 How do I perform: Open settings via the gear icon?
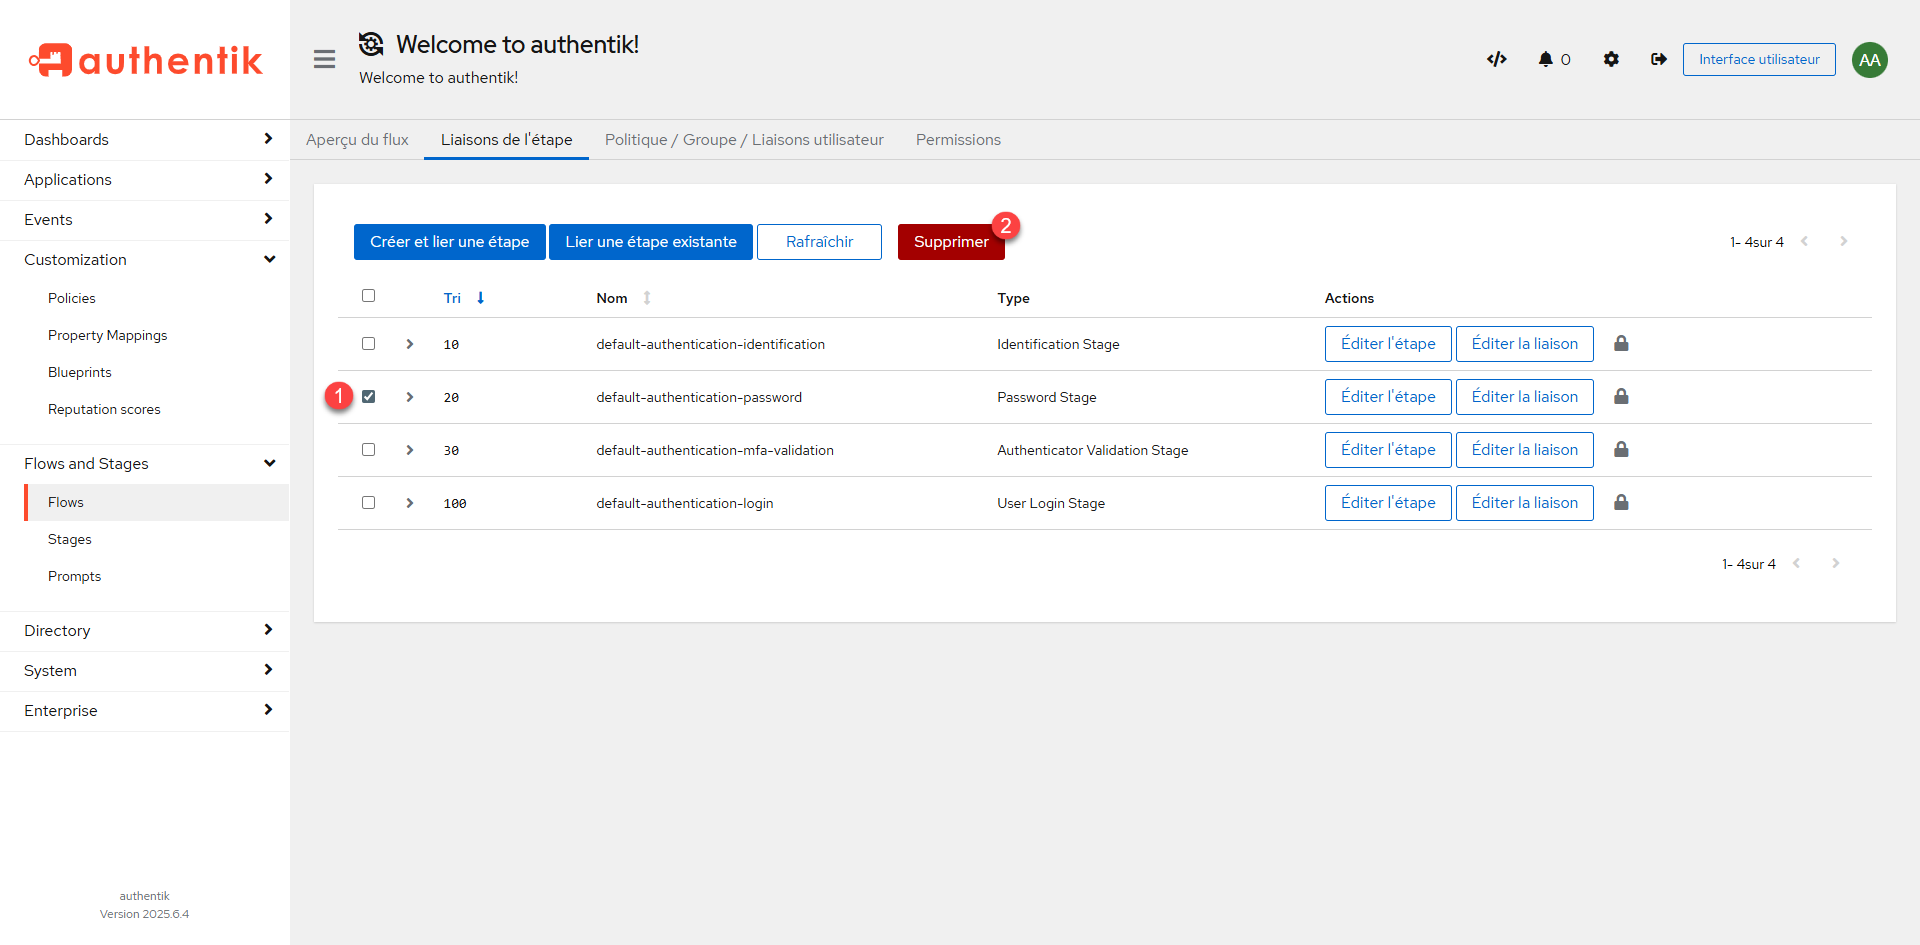pyautogui.click(x=1611, y=60)
